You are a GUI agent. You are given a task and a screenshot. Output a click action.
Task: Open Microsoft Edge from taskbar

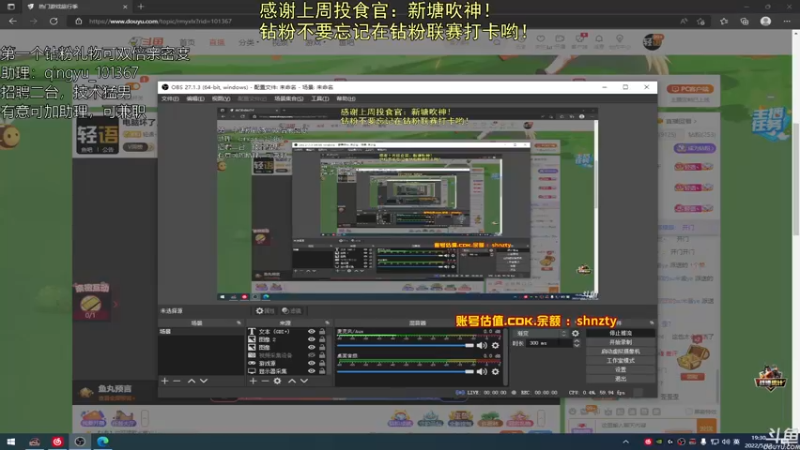coord(103,441)
